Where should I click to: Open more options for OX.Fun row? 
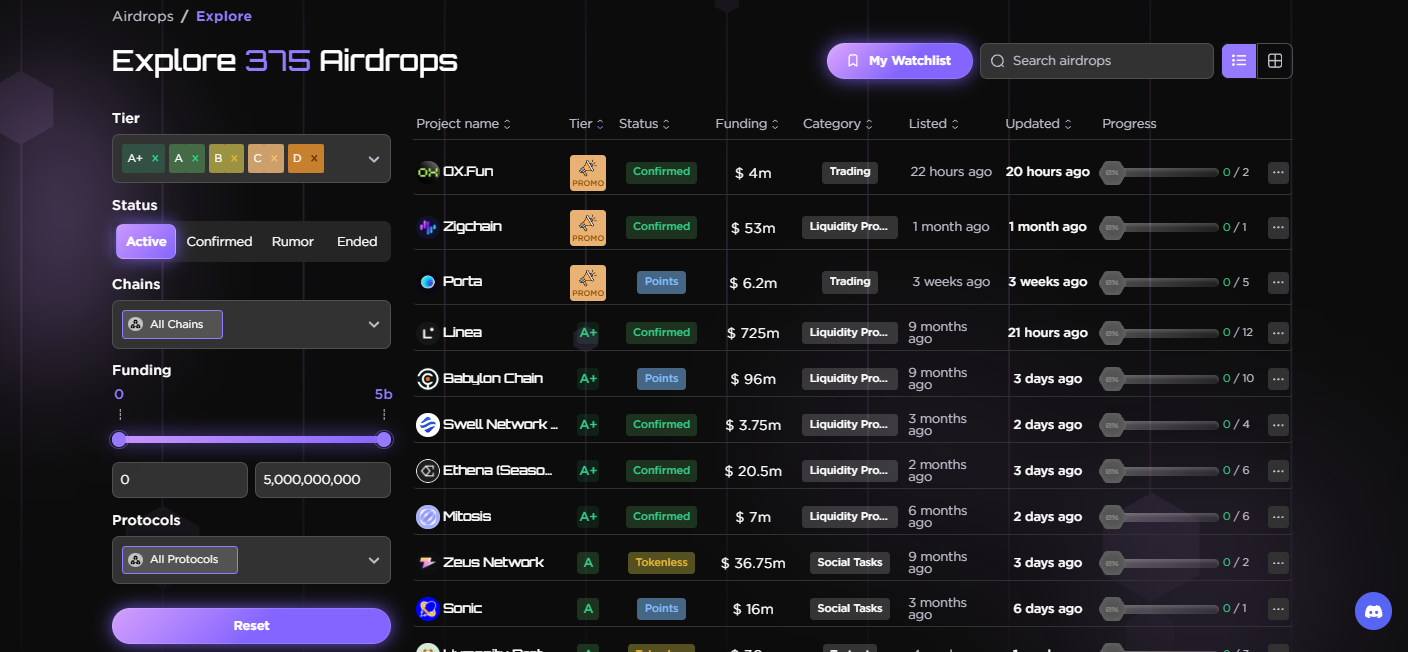click(x=1278, y=172)
